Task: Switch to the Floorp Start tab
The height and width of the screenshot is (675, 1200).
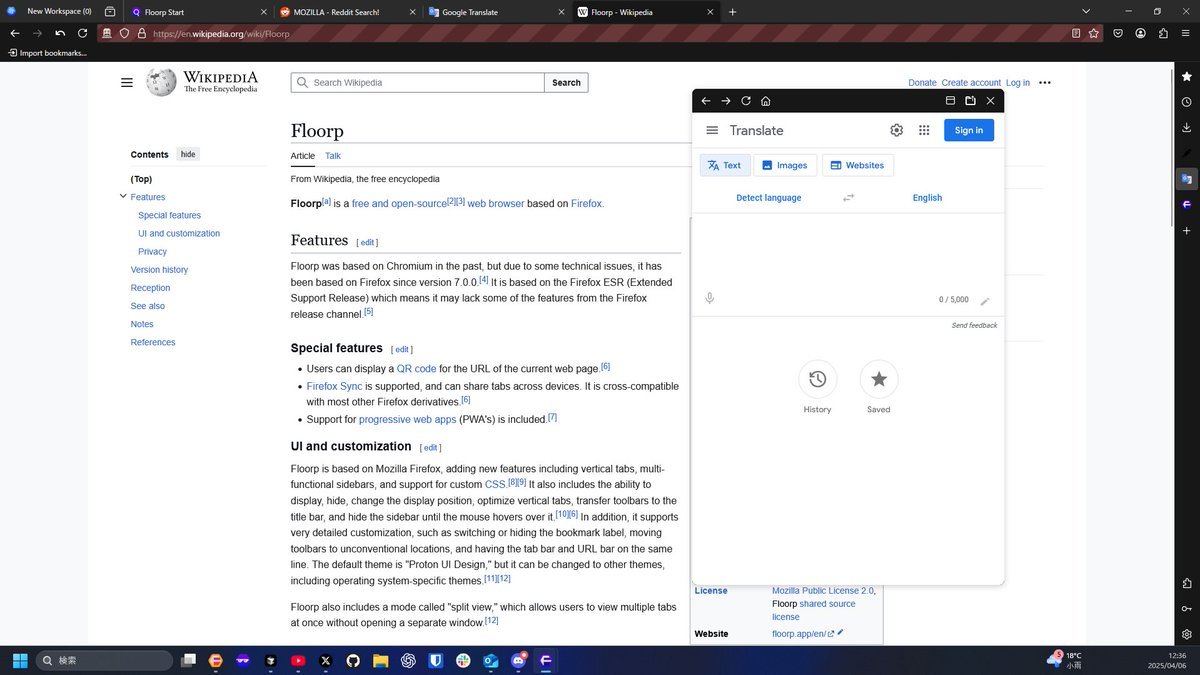Action: point(198,12)
